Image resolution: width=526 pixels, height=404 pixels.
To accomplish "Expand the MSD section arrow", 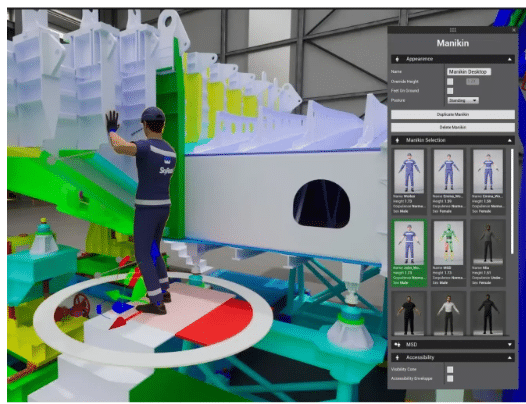I will click(510, 345).
